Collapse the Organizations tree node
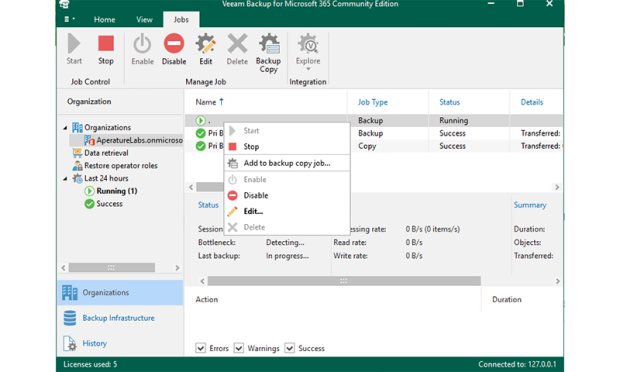The image size is (620, 372). pos(65,128)
